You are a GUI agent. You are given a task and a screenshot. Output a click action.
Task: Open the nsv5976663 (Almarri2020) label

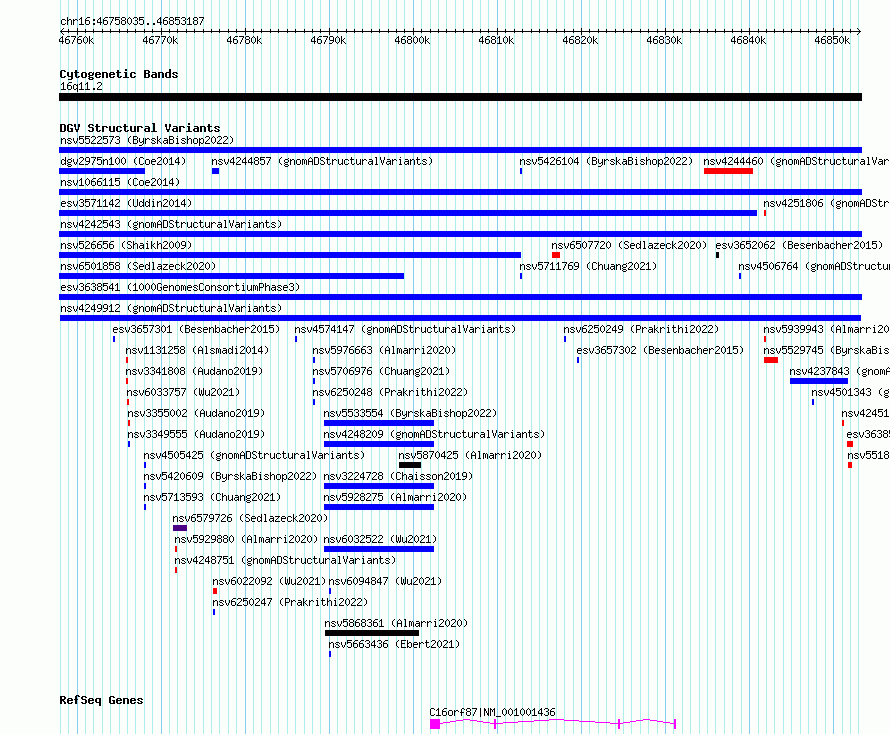click(384, 350)
